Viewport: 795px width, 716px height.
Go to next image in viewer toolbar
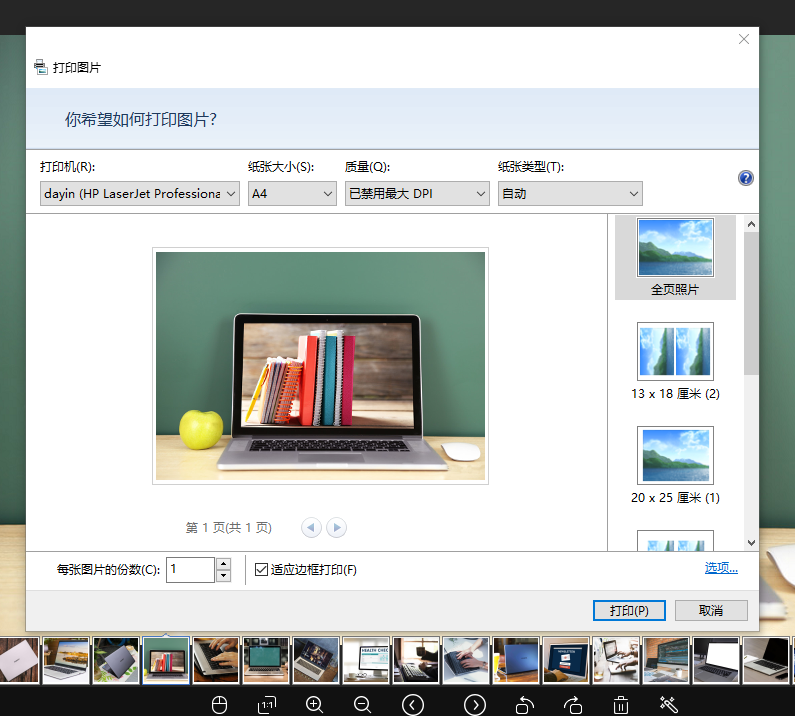click(x=475, y=704)
